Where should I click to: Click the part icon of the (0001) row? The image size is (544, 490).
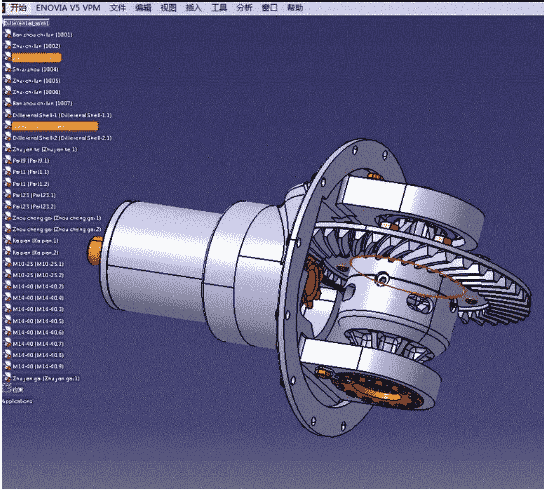(8, 34)
